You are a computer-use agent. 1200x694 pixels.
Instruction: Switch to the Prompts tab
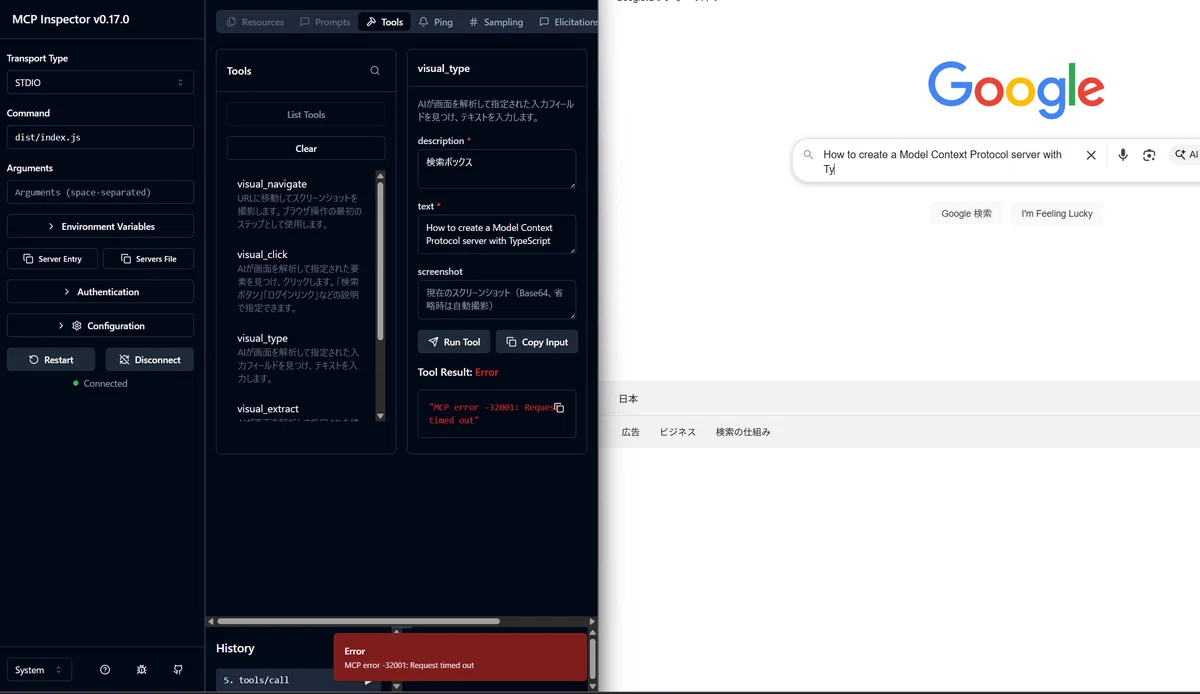click(325, 22)
